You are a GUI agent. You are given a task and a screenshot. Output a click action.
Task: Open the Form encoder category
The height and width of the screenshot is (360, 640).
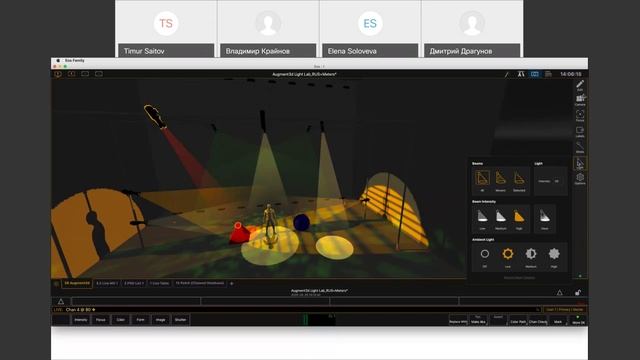[140, 320]
